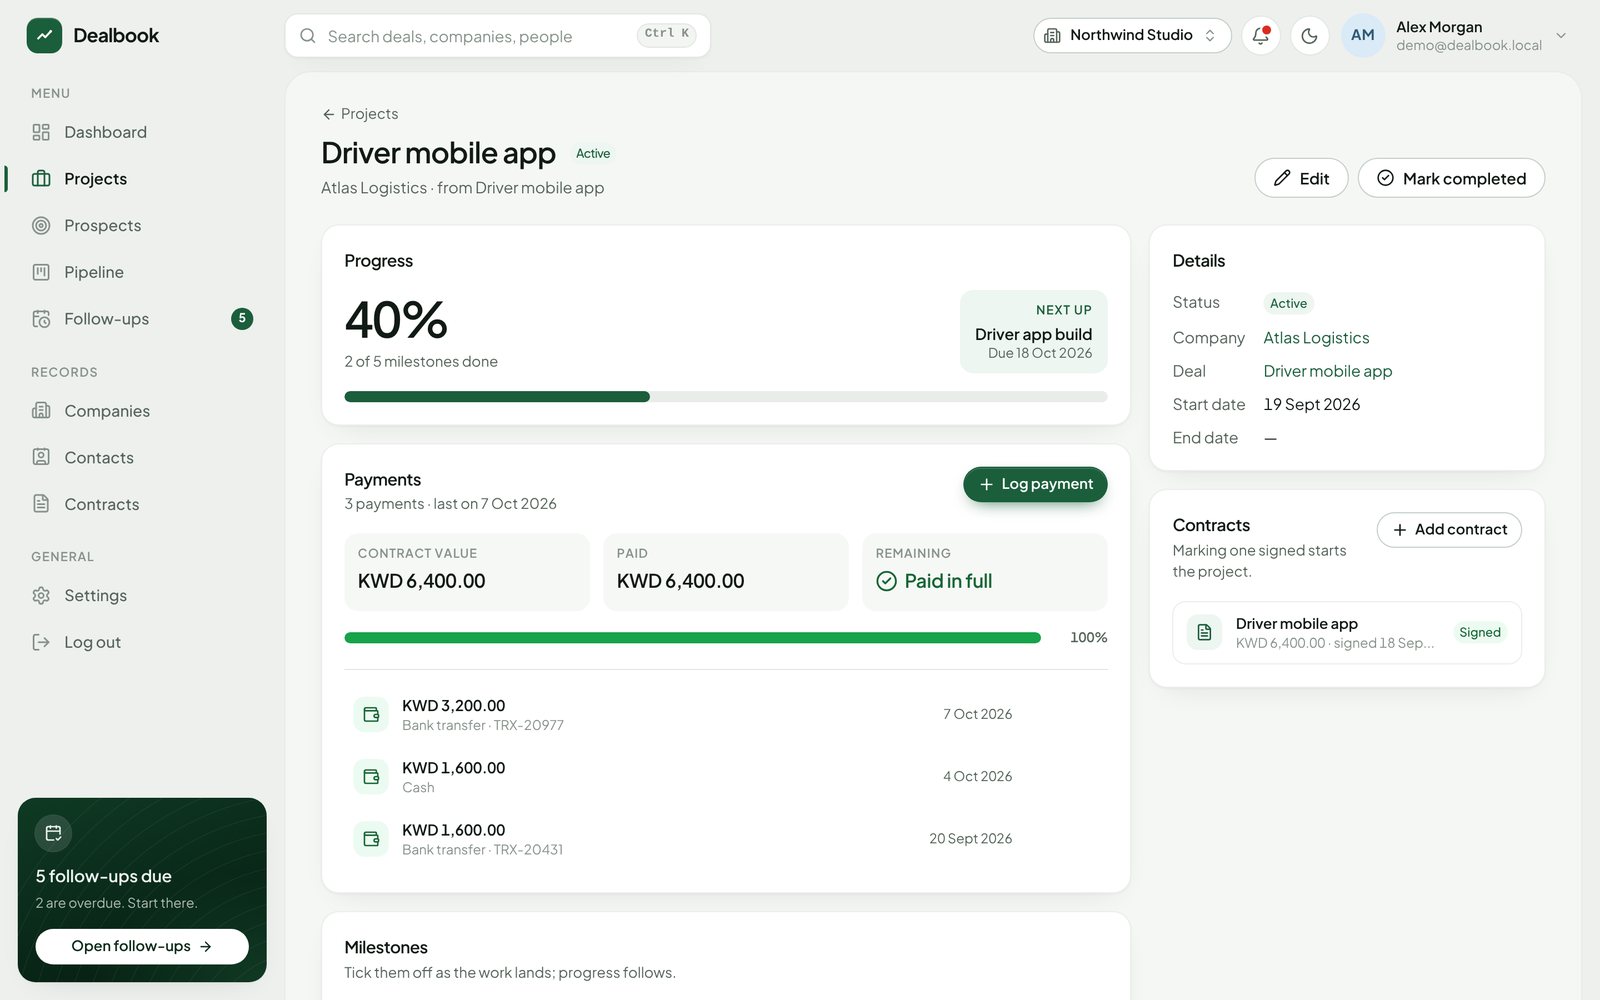Click the Log payment button
1600x1000 pixels.
(1035, 484)
